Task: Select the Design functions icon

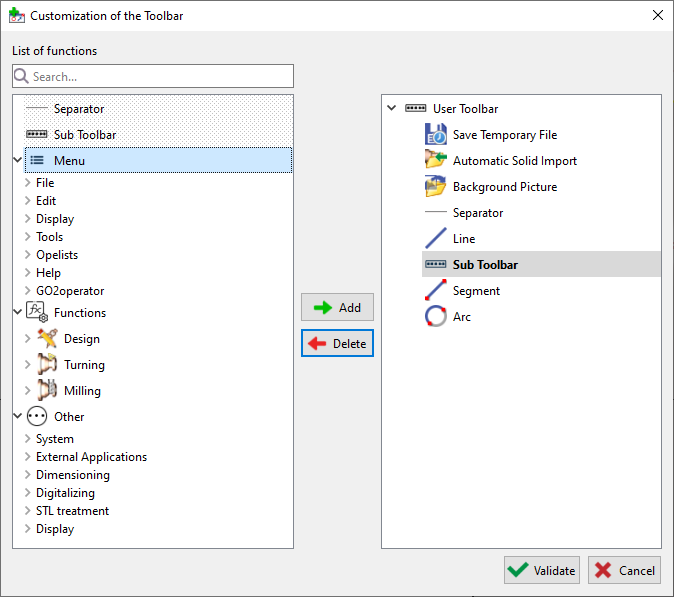Action: point(47,339)
